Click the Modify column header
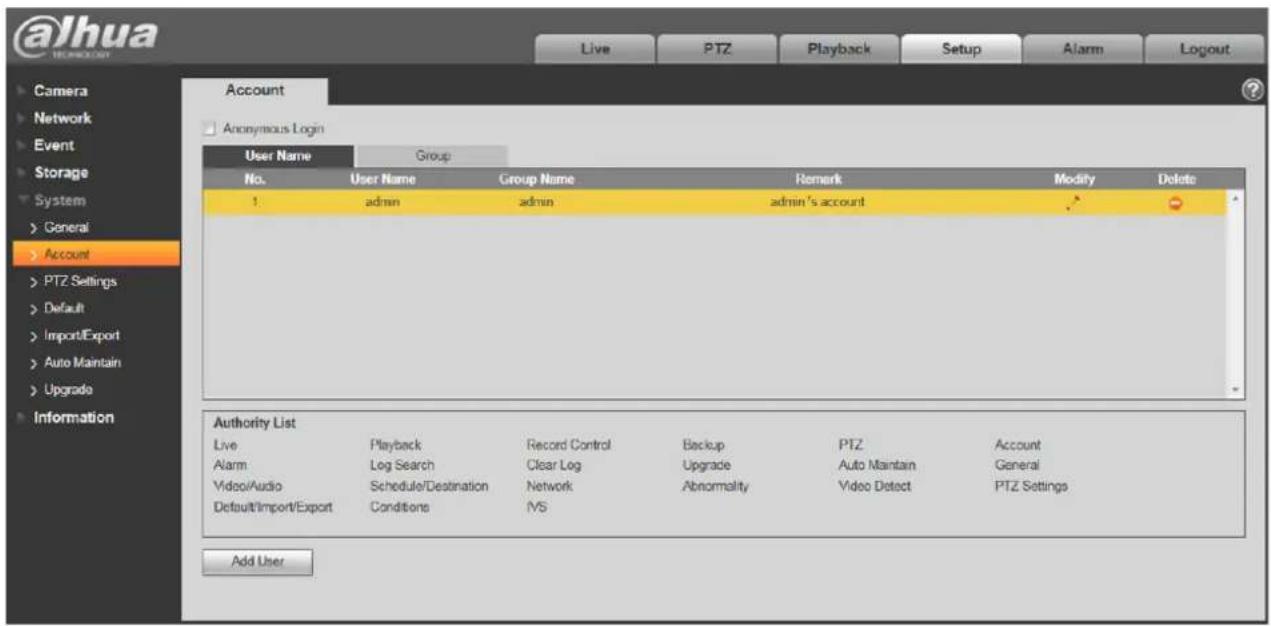Image resolution: width=1271 pixels, height=626 pixels. click(1074, 180)
